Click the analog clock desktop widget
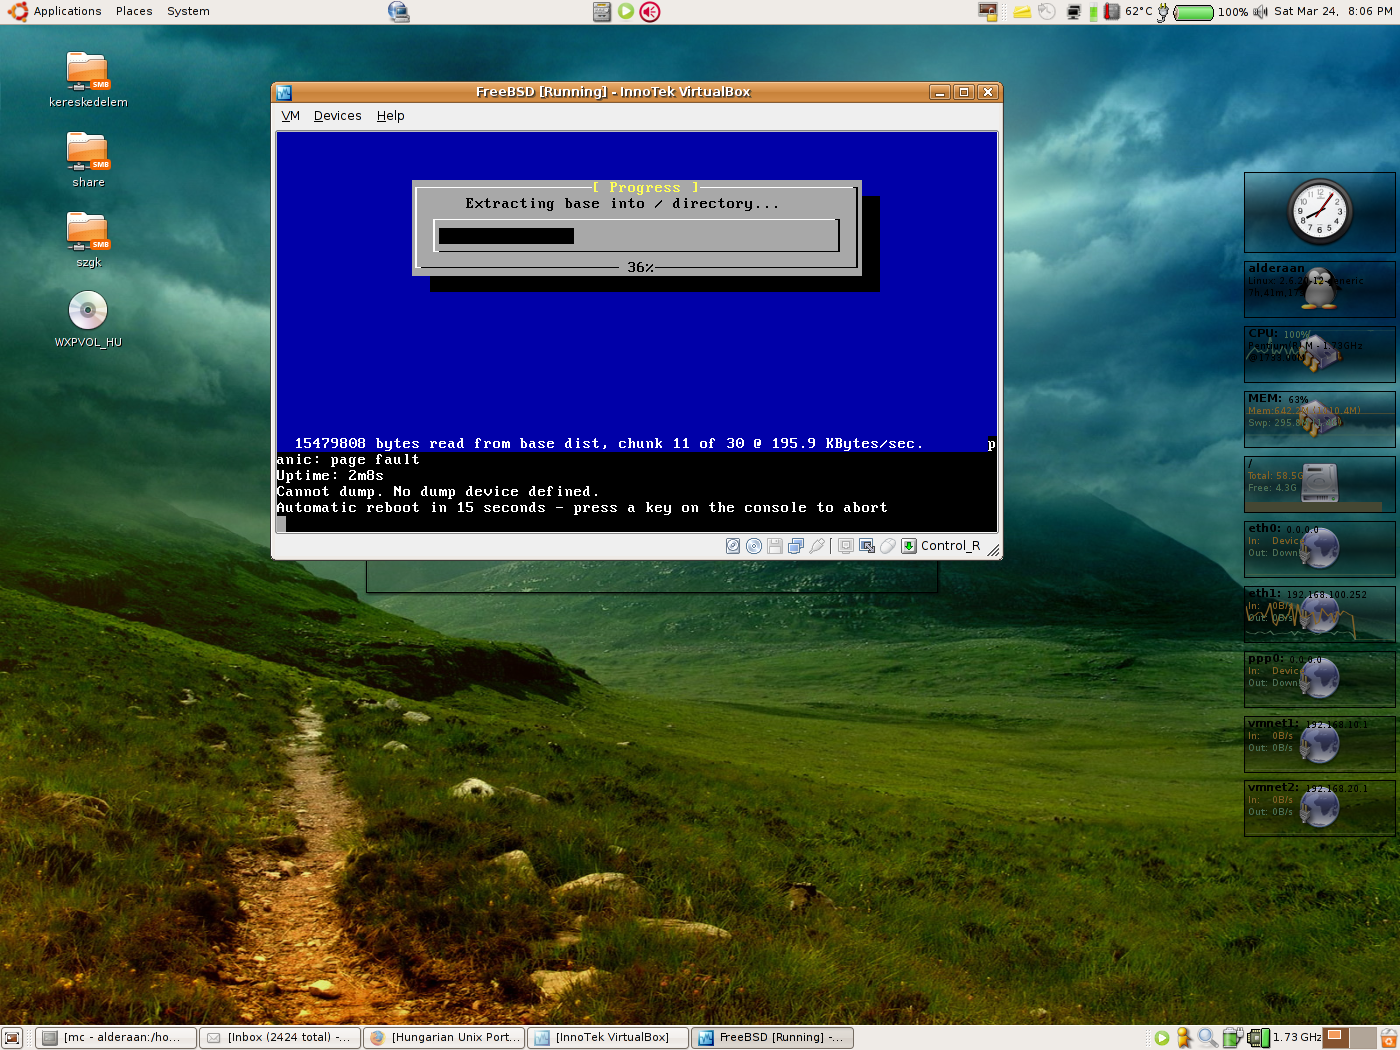The image size is (1400, 1050). tap(1320, 212)
